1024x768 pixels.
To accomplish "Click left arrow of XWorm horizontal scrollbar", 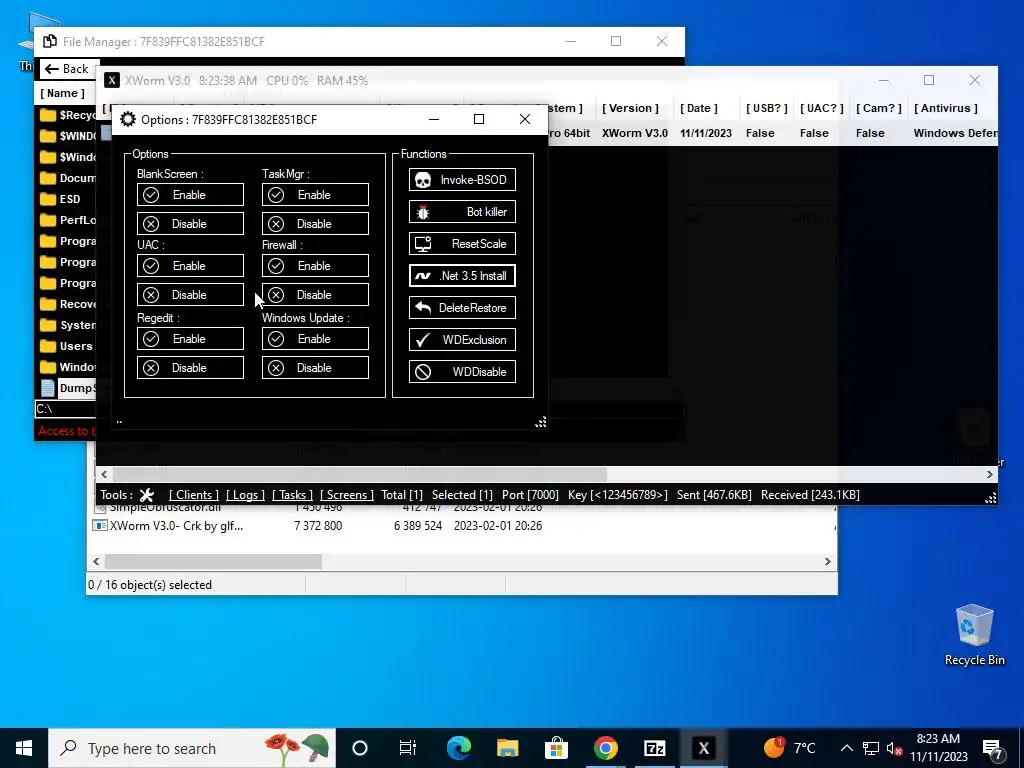I will pyautogui.click(x=104, y=475).
